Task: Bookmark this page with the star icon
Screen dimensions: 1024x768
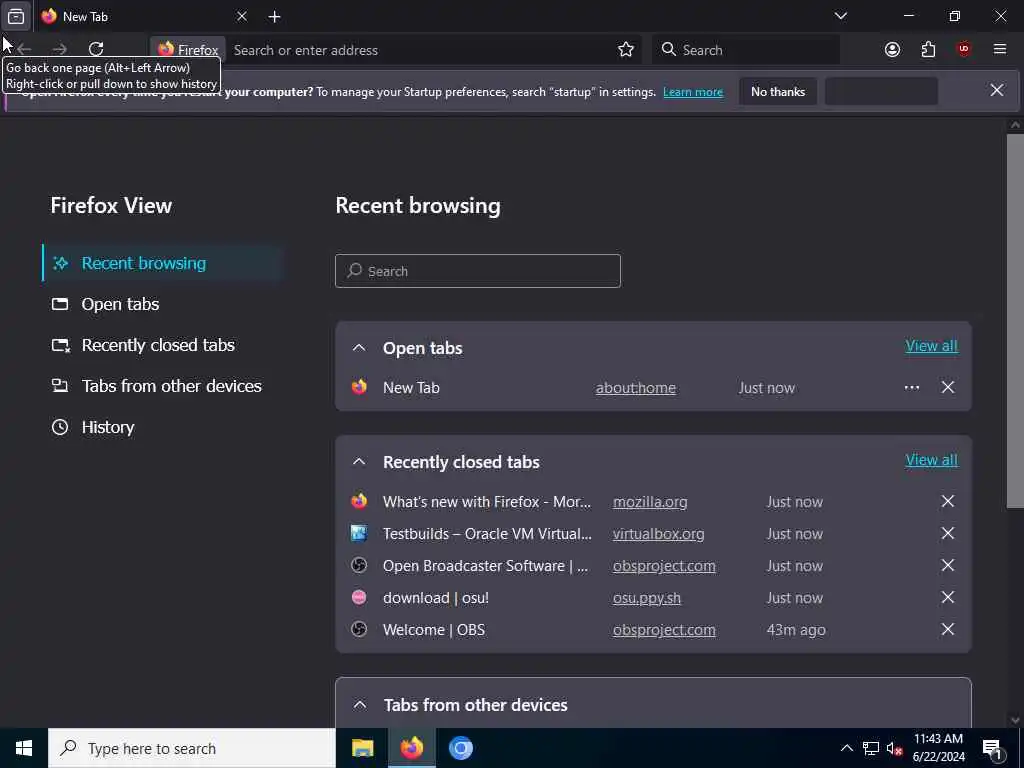Action: (x=626, y=50)
